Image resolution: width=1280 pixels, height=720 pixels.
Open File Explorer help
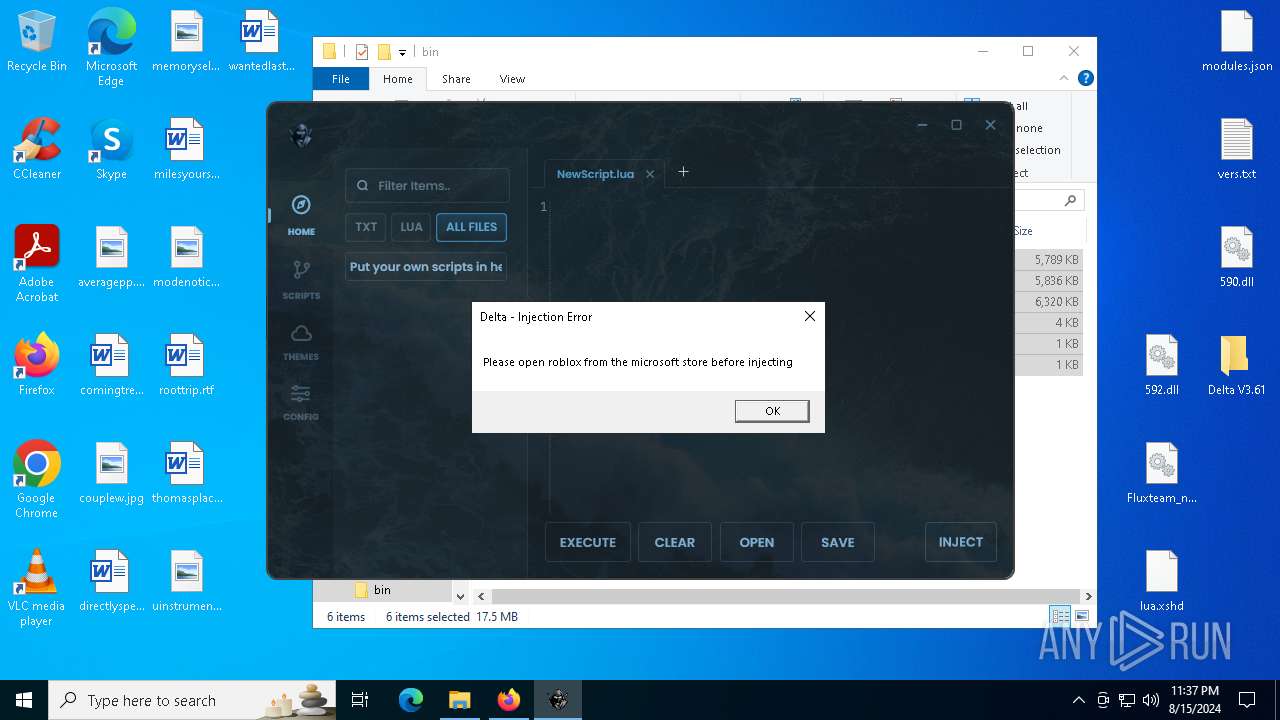[1085, 78]
